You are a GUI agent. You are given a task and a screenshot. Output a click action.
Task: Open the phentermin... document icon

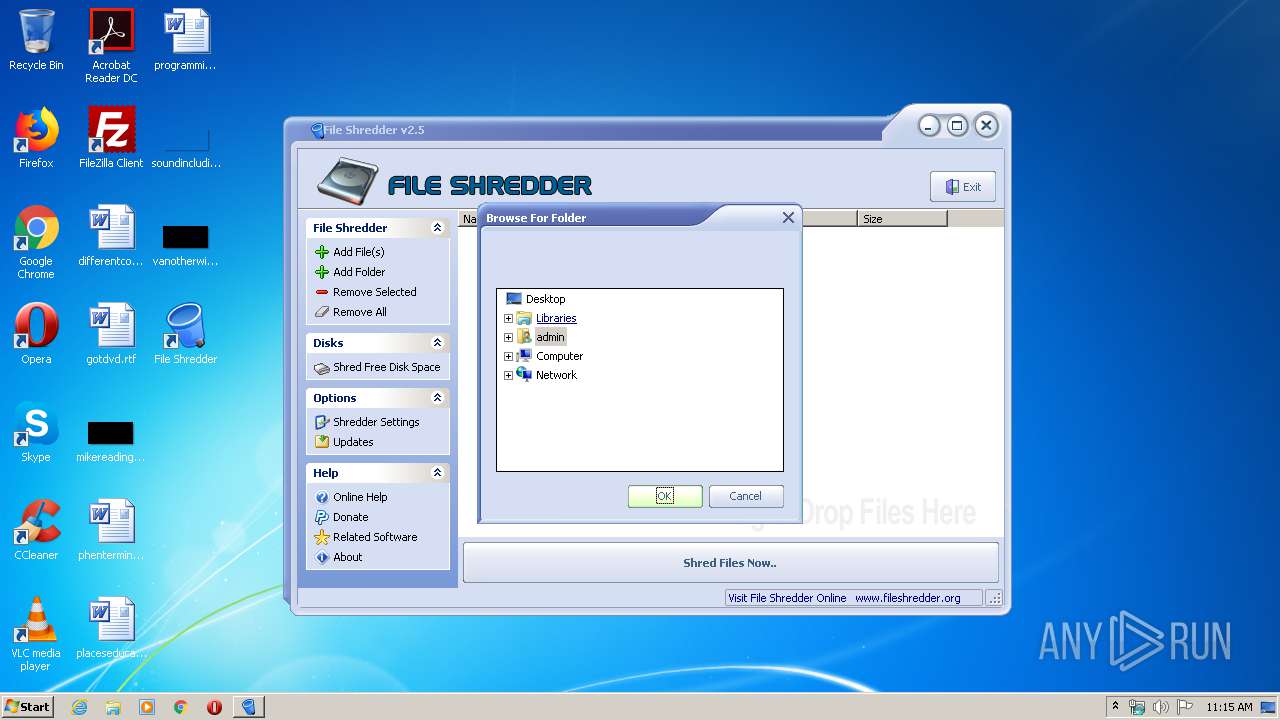(x=111, y=530)
